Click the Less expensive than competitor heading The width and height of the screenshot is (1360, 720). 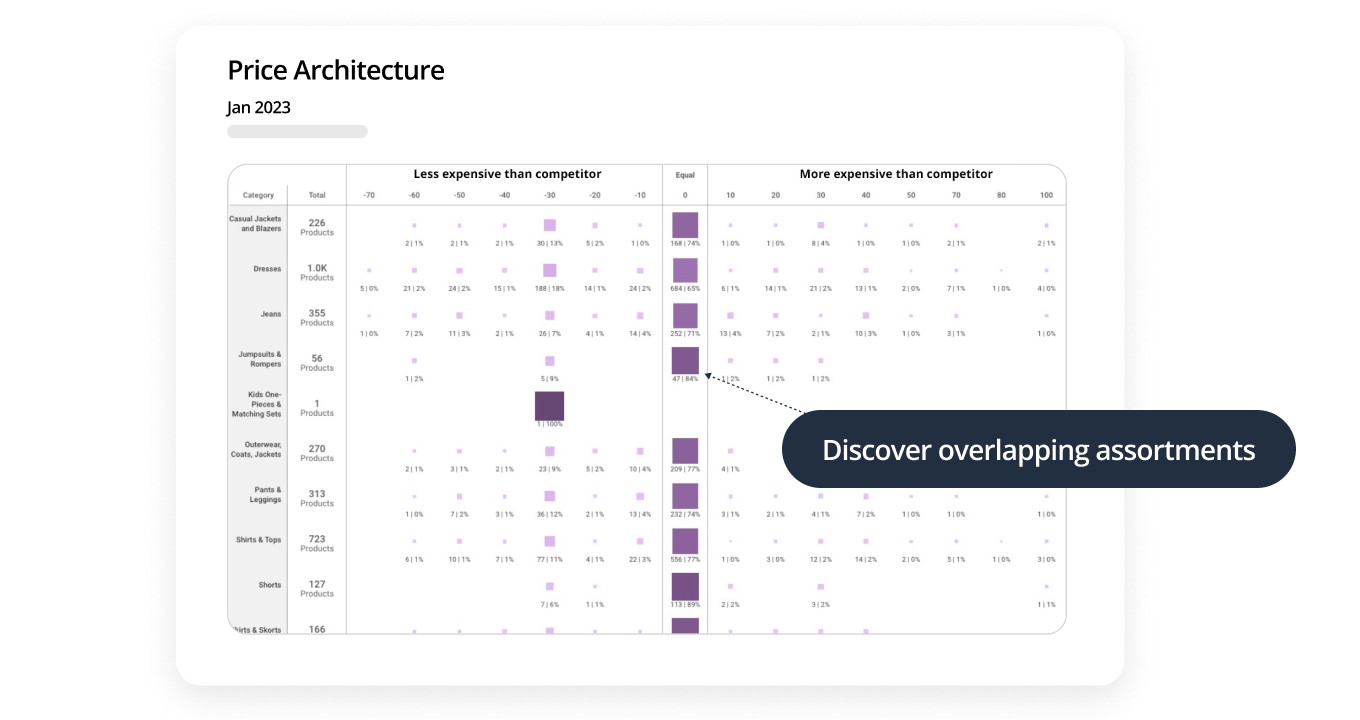click(x=507, y=174)
